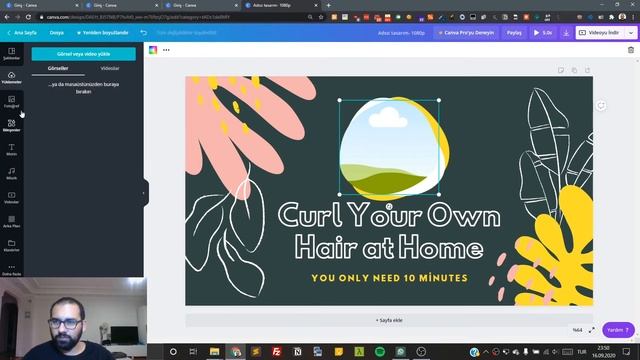This screenshot has height=360, width=640.
Task: Open the three-dot more options in toolbar
Action: pos(166,50)
